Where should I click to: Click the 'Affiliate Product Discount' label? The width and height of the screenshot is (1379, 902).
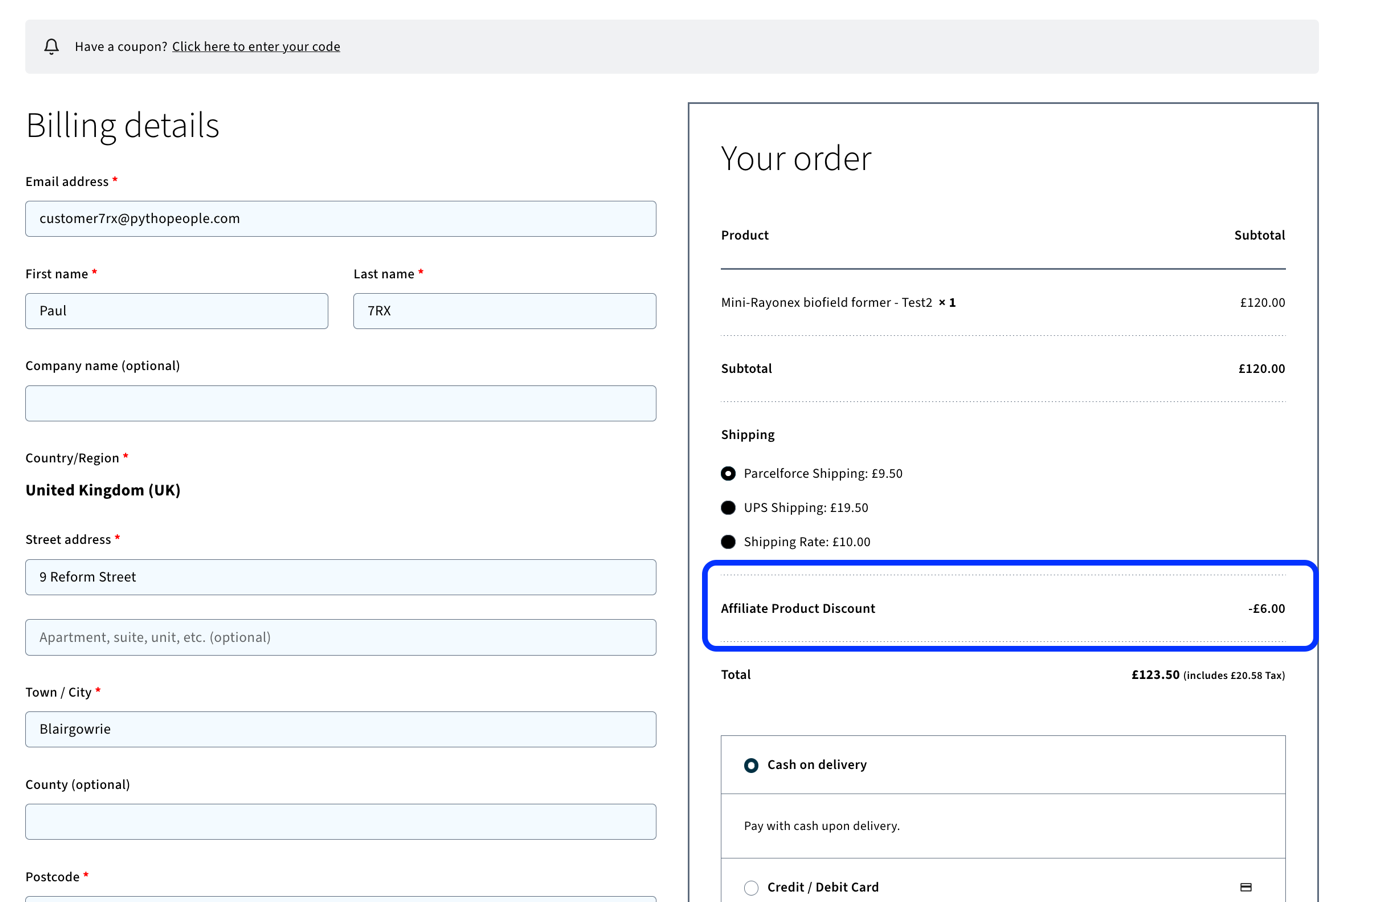click(798, 608)
